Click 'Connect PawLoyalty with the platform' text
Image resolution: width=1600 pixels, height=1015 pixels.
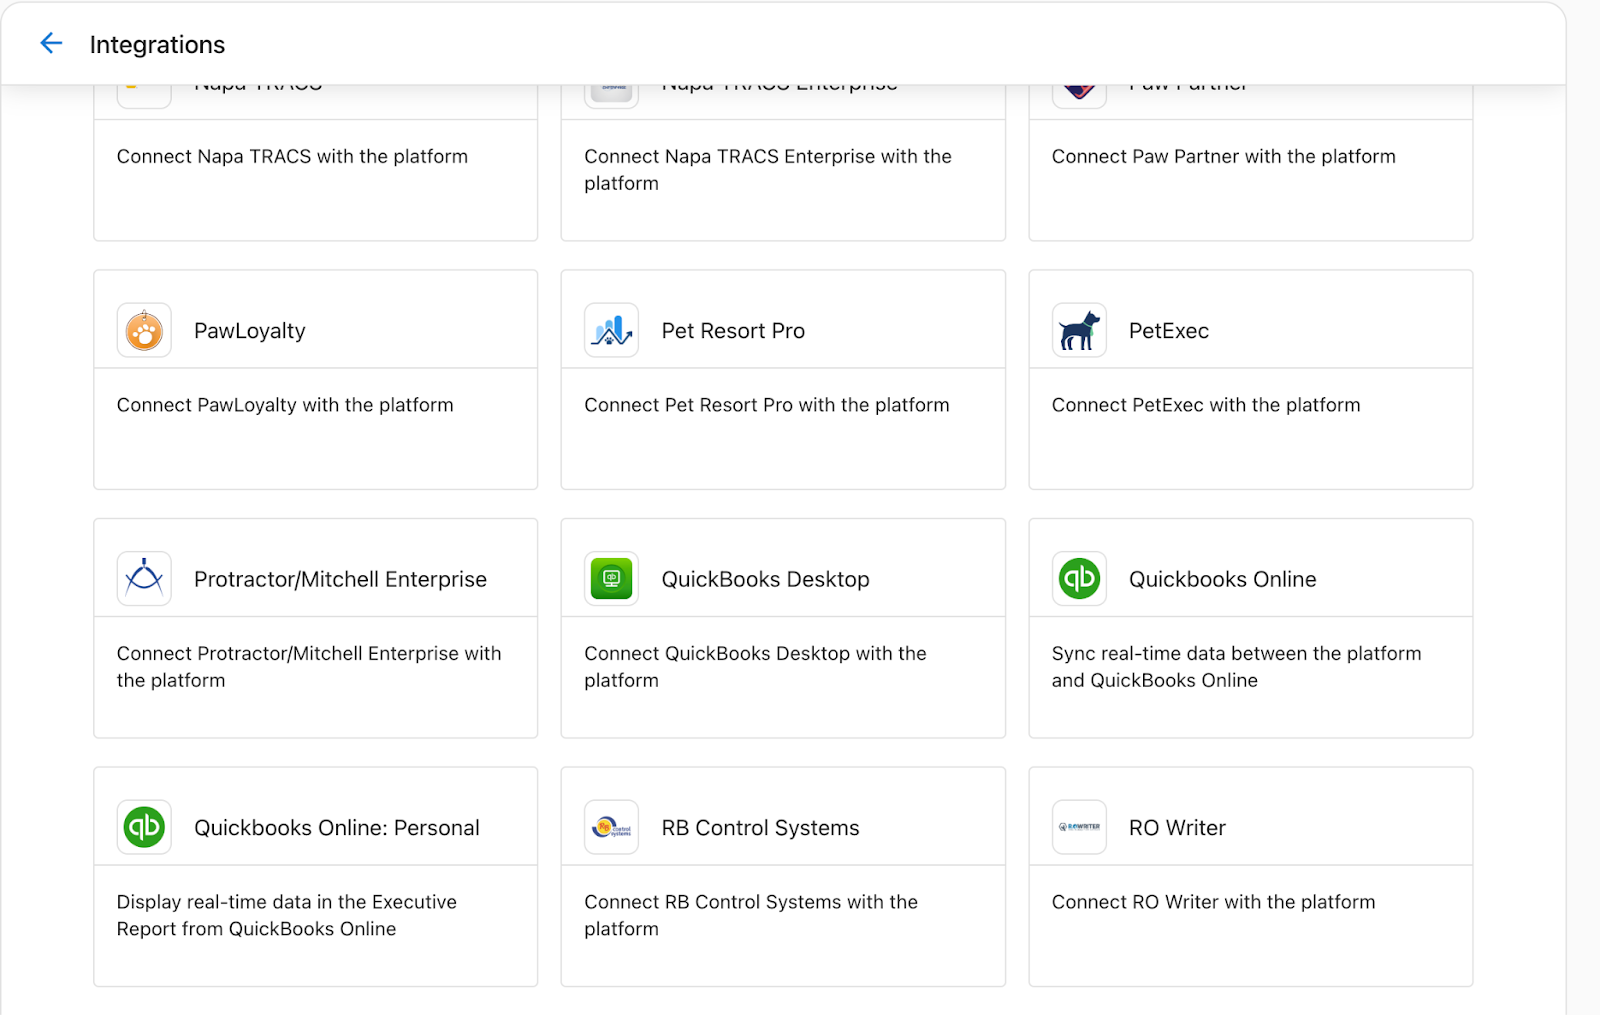(285, 405)
